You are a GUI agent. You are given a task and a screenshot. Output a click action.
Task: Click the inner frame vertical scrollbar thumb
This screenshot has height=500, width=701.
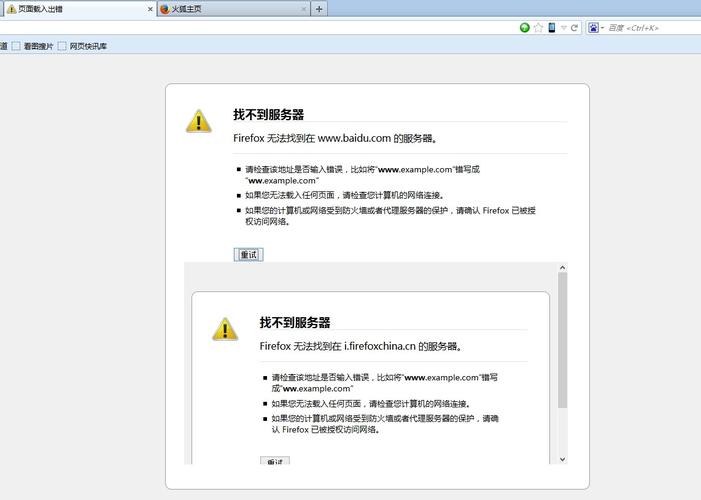point(562,340)
